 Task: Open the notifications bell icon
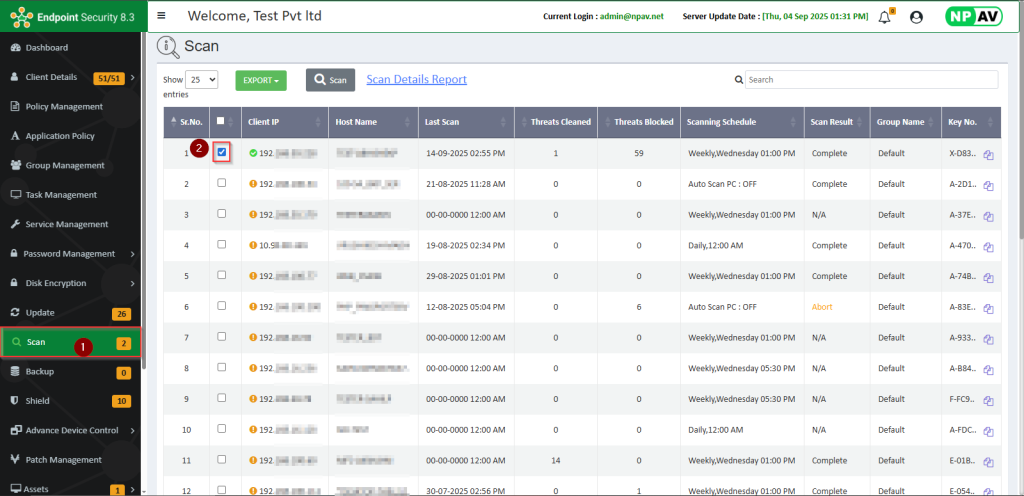(x=884, y=17)
